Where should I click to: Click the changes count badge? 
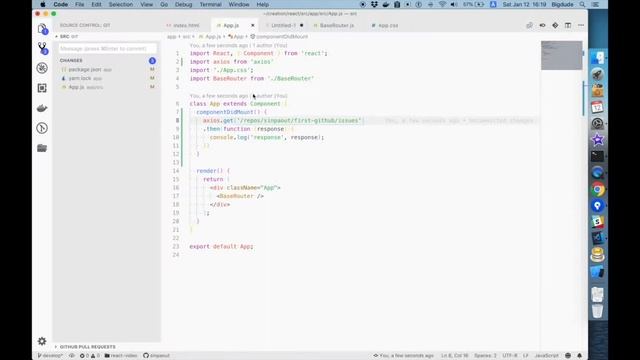point(152,61)
